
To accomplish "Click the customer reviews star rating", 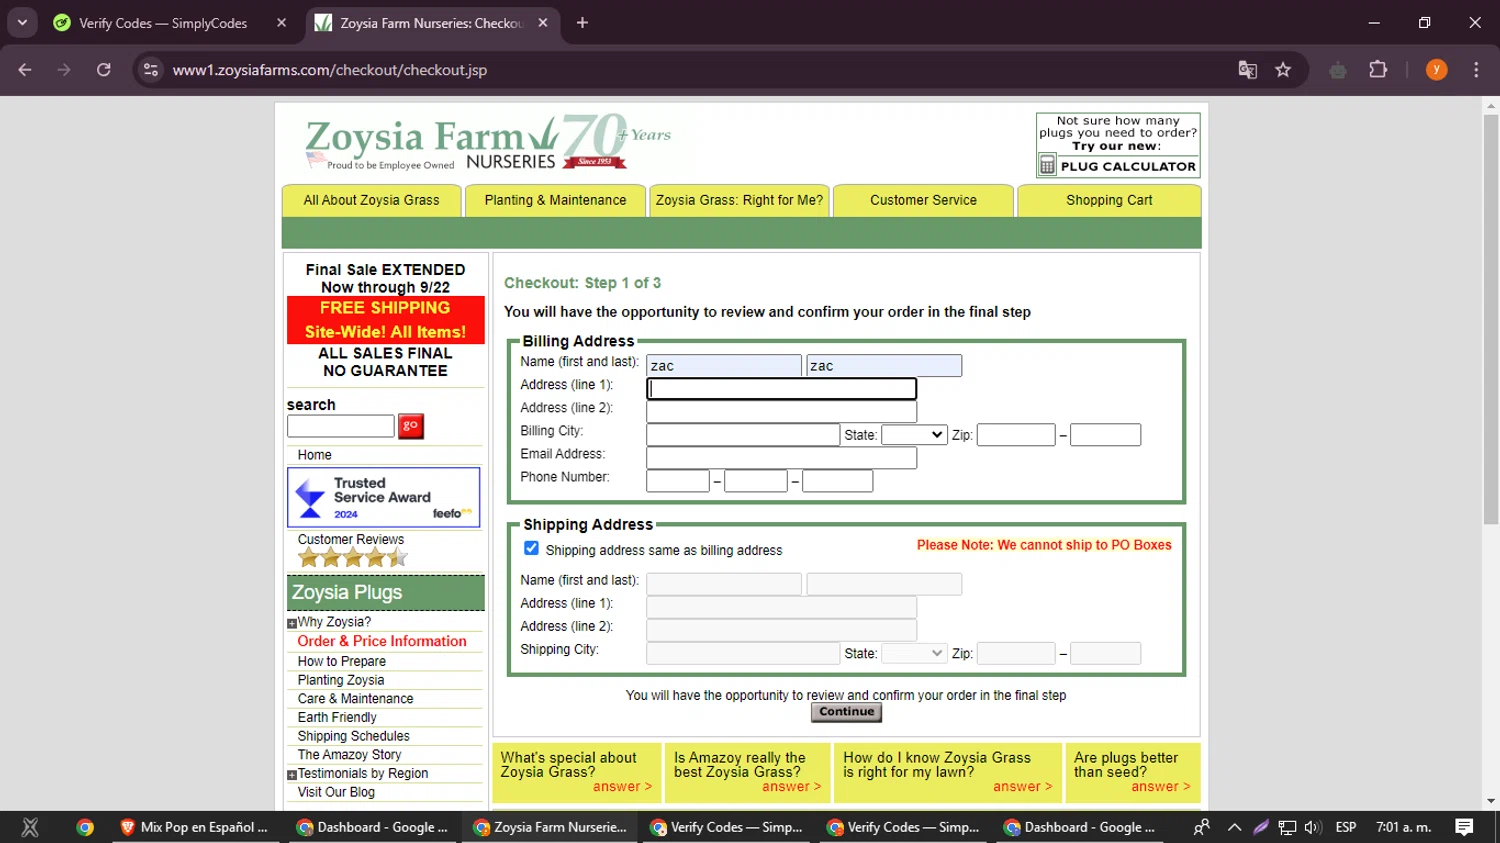I will 352,558.
